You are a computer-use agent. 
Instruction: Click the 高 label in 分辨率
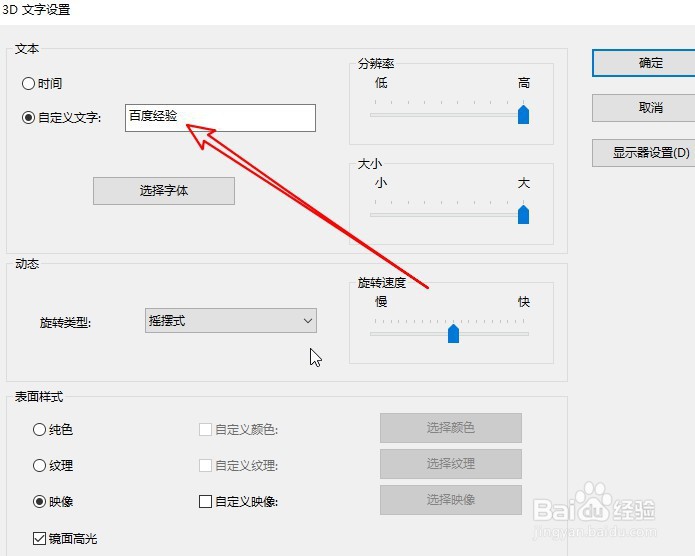click(x=524, y=83)
